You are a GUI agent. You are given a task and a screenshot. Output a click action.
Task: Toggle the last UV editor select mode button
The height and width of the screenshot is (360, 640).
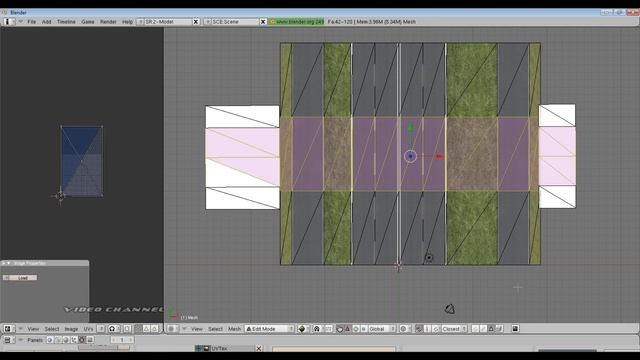tap(154, 329)
